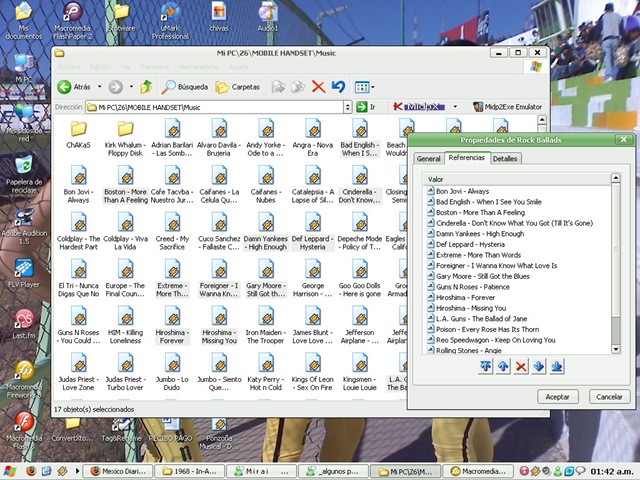
Task: Click the blue undo arrow icon
Action: 338,87
